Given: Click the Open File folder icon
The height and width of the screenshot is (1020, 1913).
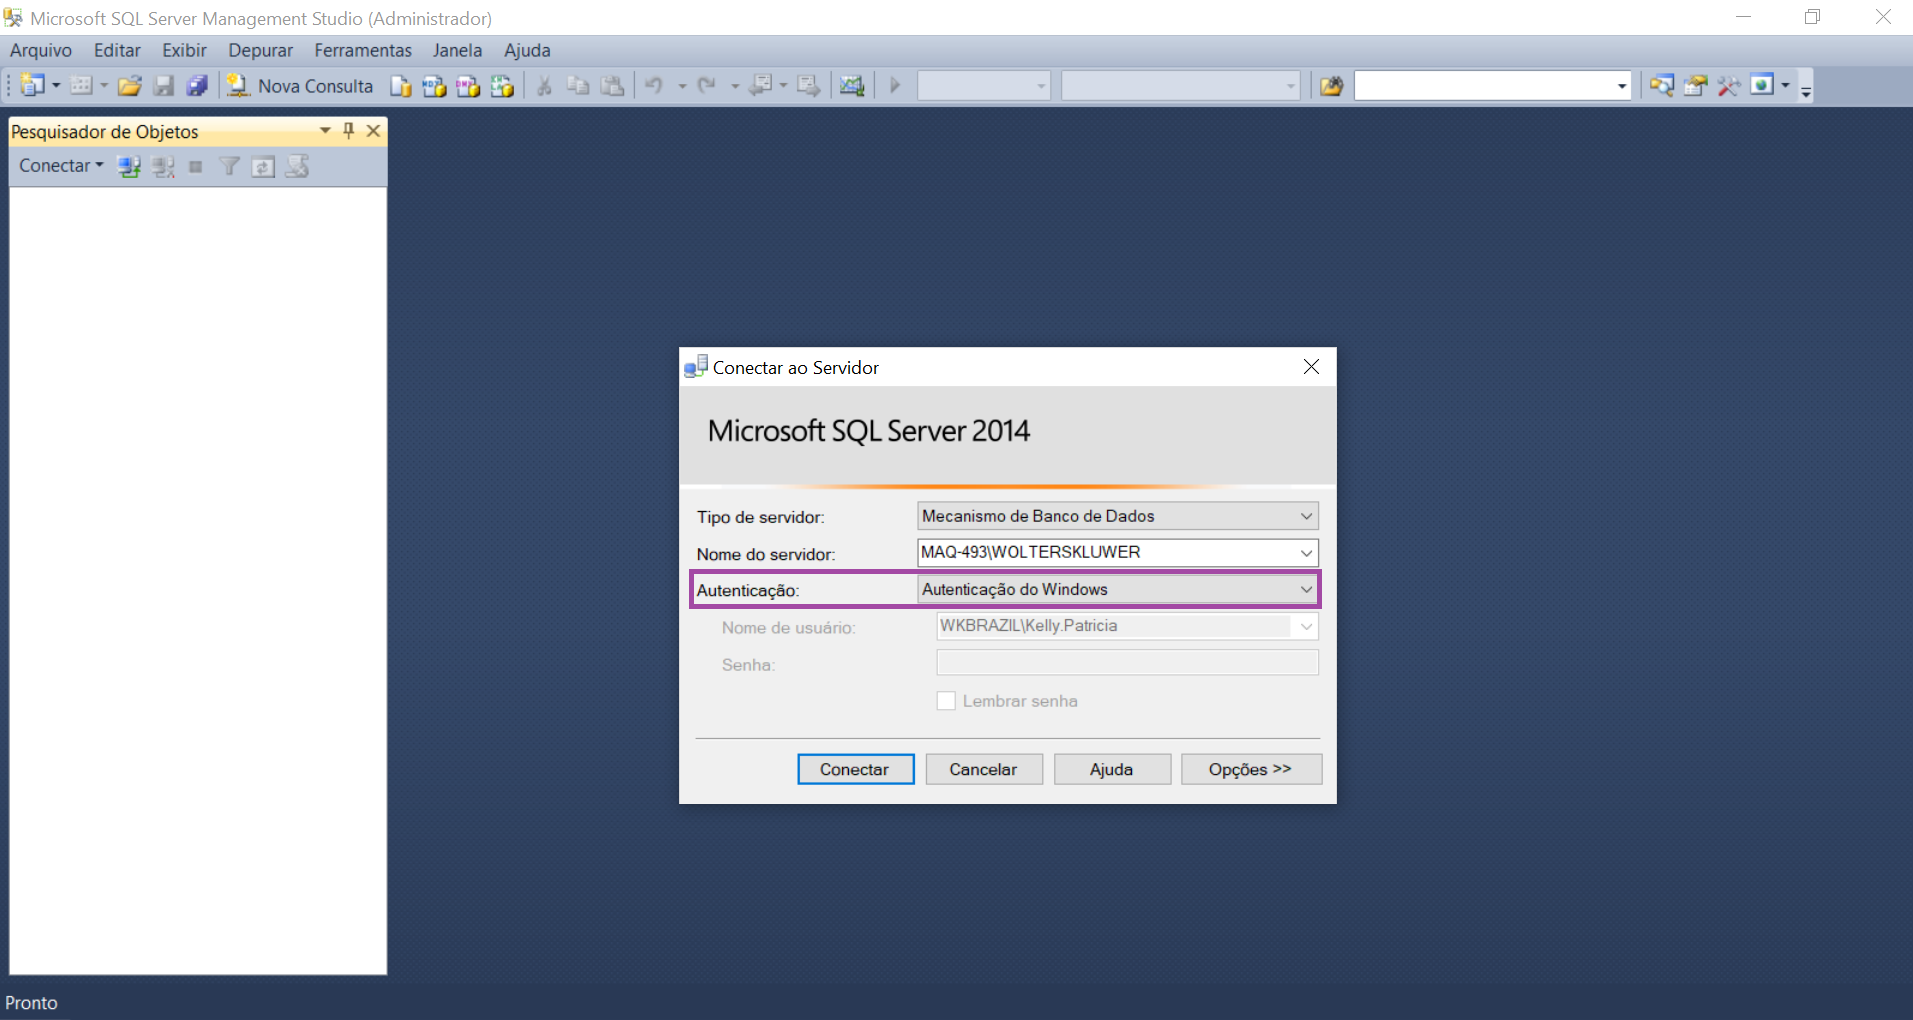Looking at the screenshot, I should (129, 86).
